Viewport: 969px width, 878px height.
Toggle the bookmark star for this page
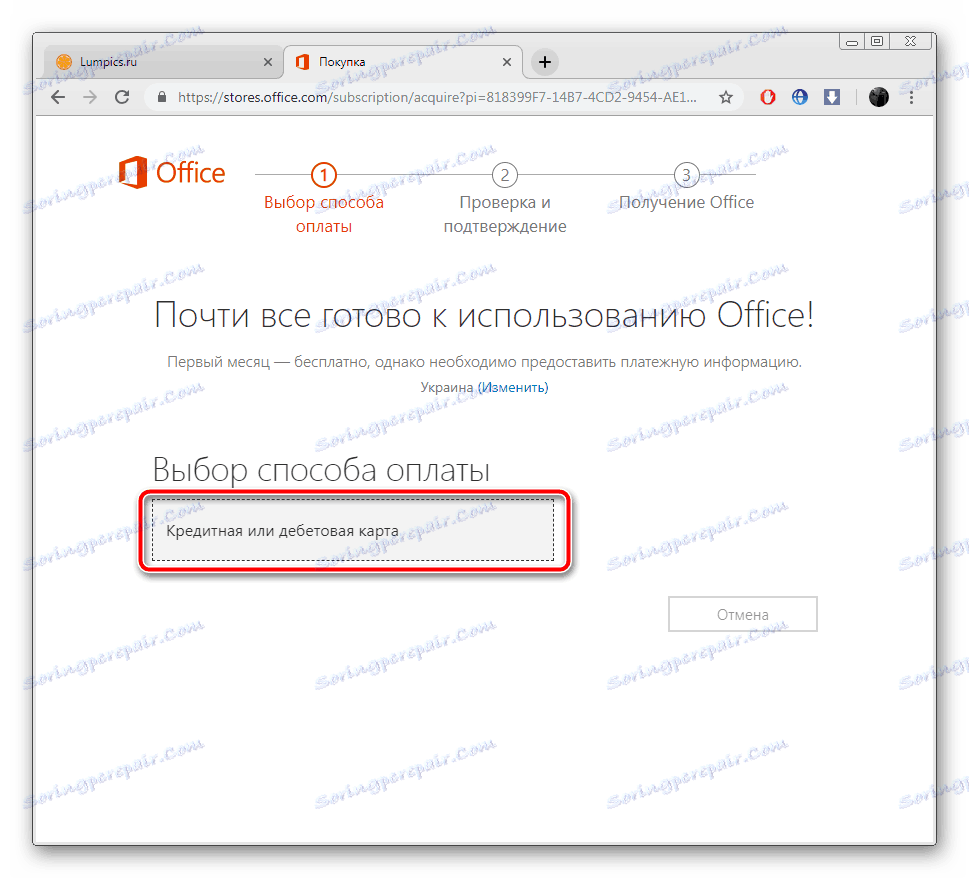(725, 97)
